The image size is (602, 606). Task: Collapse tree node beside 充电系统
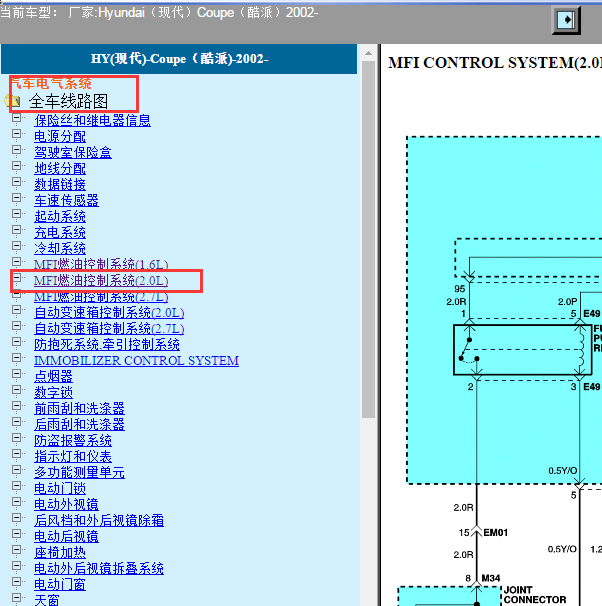tap(16, 230)
